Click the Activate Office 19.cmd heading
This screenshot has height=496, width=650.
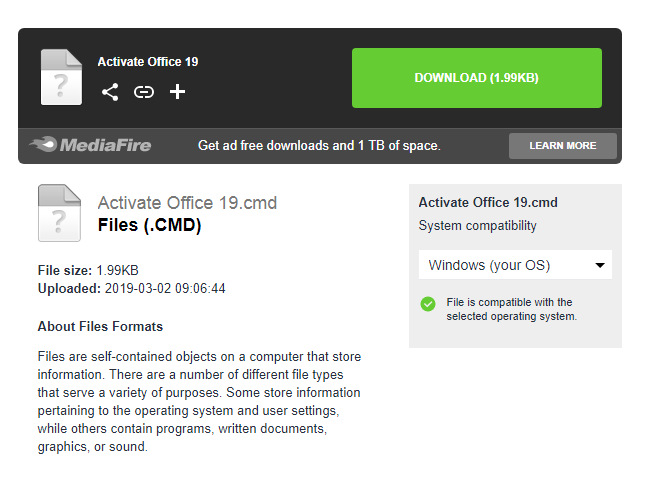coord(187,203)
